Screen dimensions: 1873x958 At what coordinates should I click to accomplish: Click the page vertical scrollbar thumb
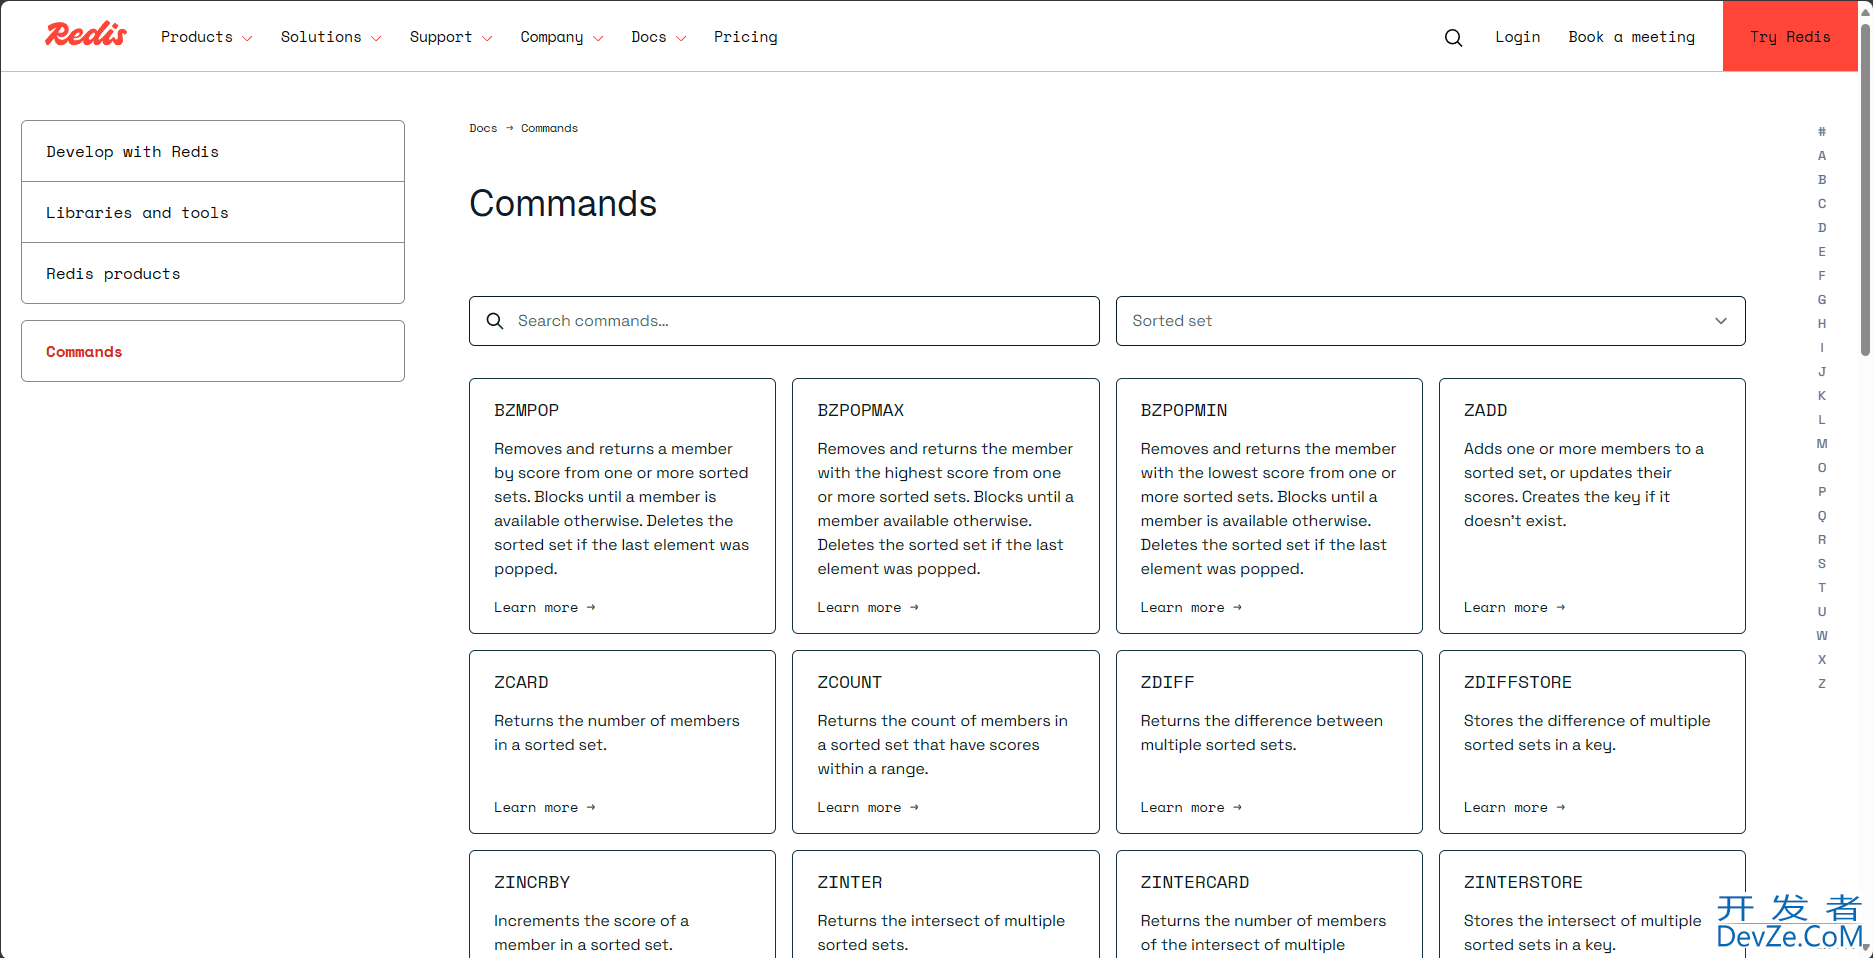coord(1865,188)
